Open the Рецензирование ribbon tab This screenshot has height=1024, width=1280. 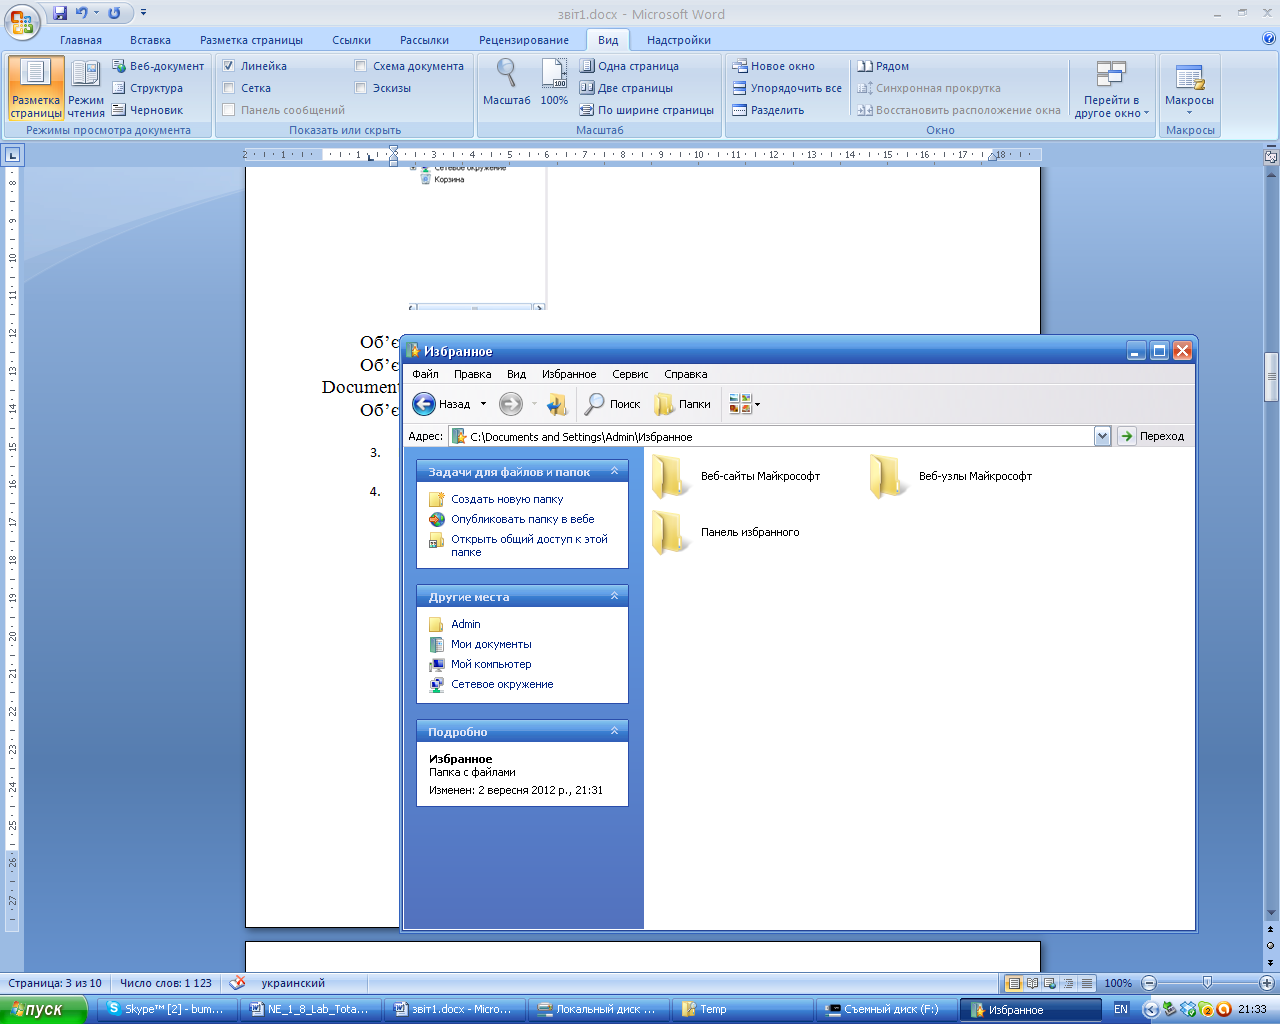coord(524,40)
